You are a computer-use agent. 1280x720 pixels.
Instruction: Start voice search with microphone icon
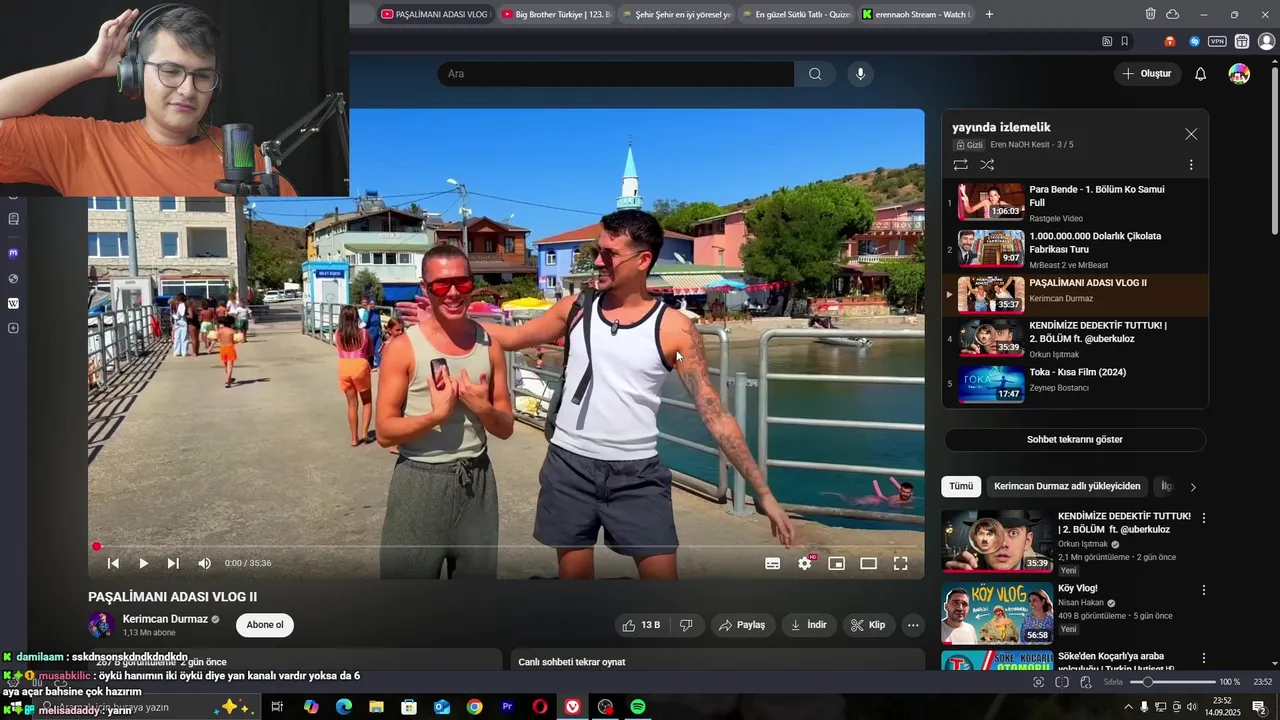point(860,74)
